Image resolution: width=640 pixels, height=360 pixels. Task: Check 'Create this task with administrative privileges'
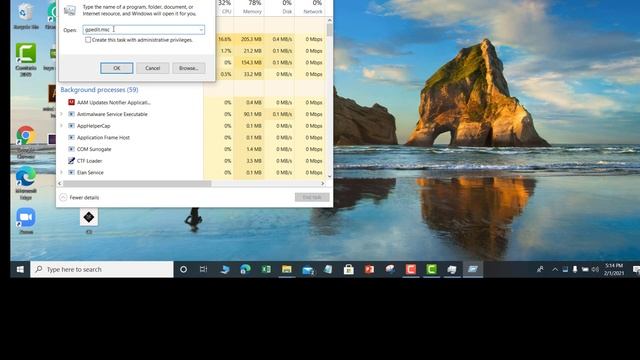point(88,40)
